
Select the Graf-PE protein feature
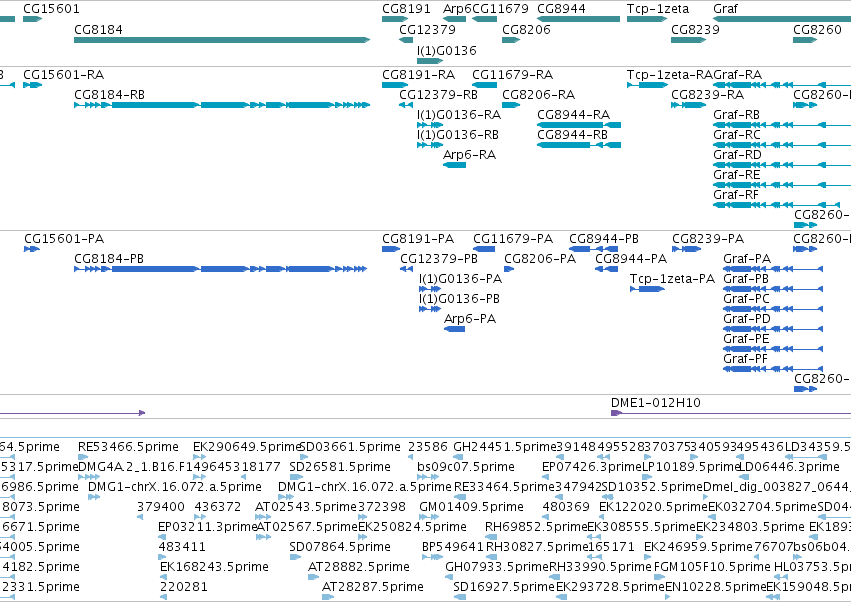pyautogui.click(x=773, y=349)
